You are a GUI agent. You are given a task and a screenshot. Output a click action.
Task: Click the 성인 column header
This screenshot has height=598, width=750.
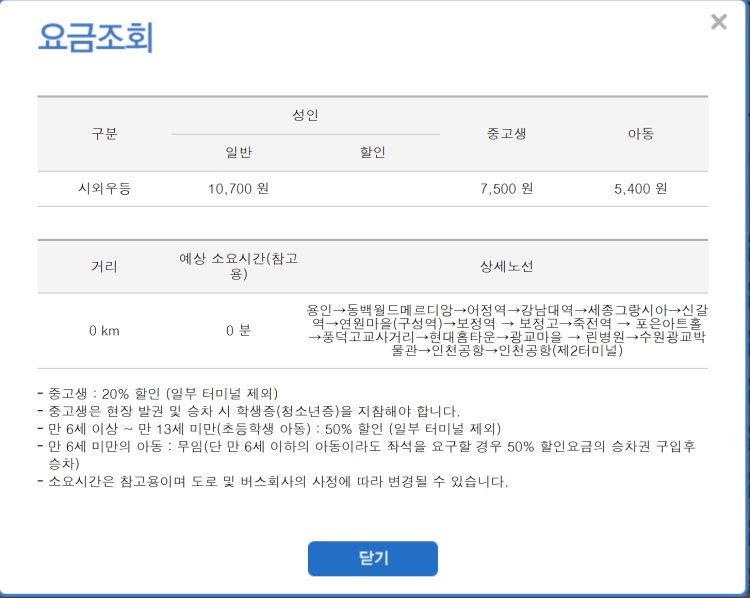305,116
